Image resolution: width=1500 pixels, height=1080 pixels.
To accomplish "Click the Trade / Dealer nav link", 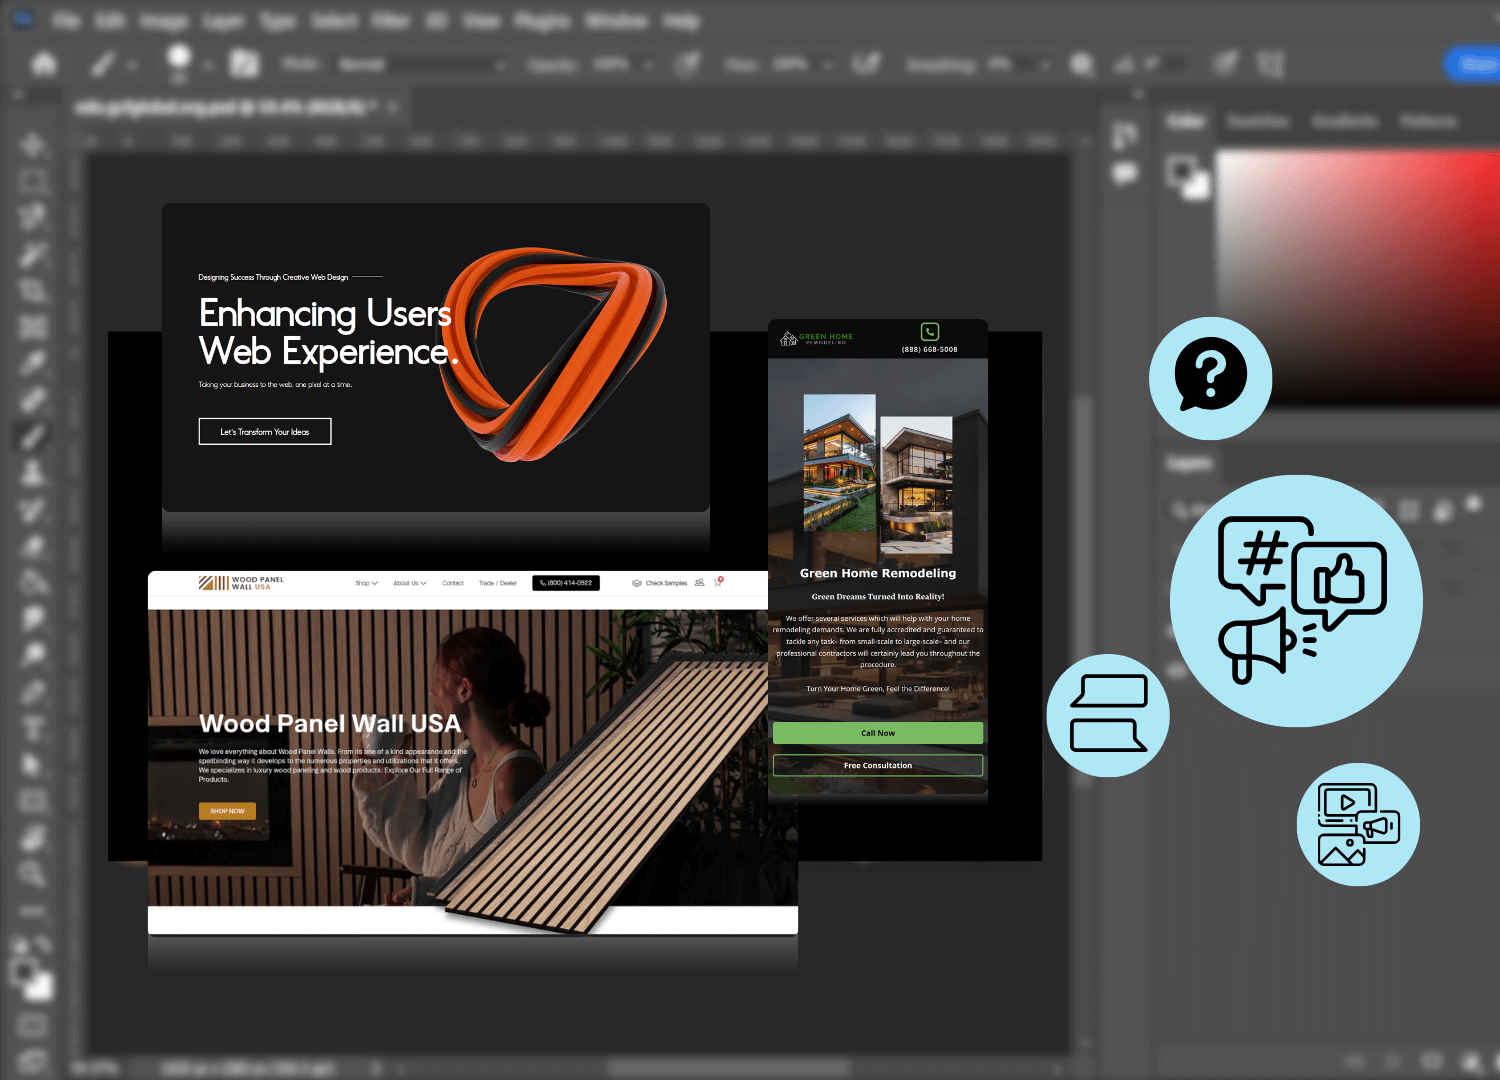I will [x=498, y=583].
